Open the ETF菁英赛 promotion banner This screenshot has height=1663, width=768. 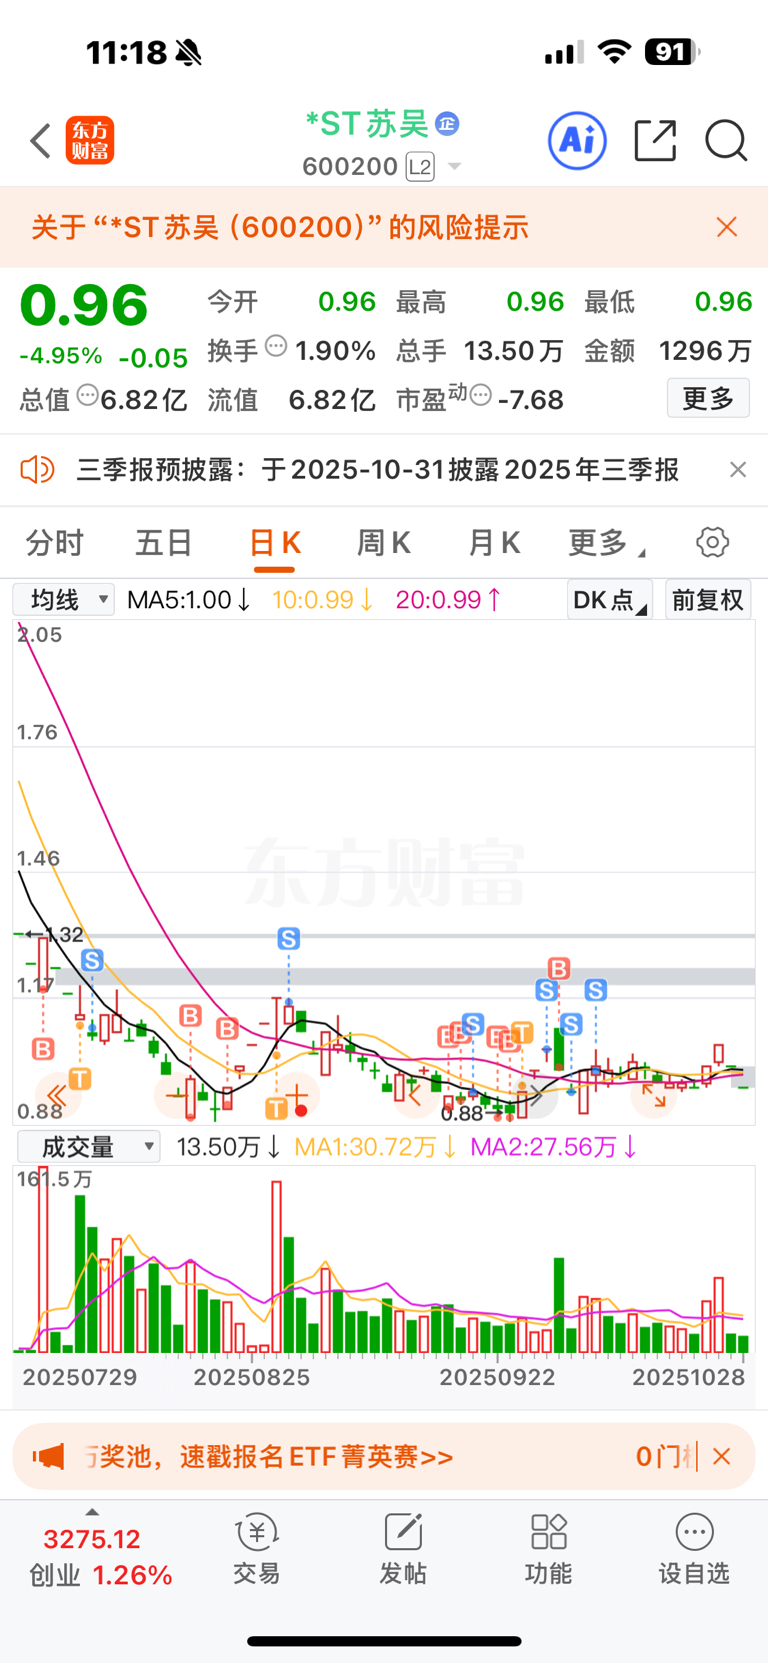(x=384, y=1457)
